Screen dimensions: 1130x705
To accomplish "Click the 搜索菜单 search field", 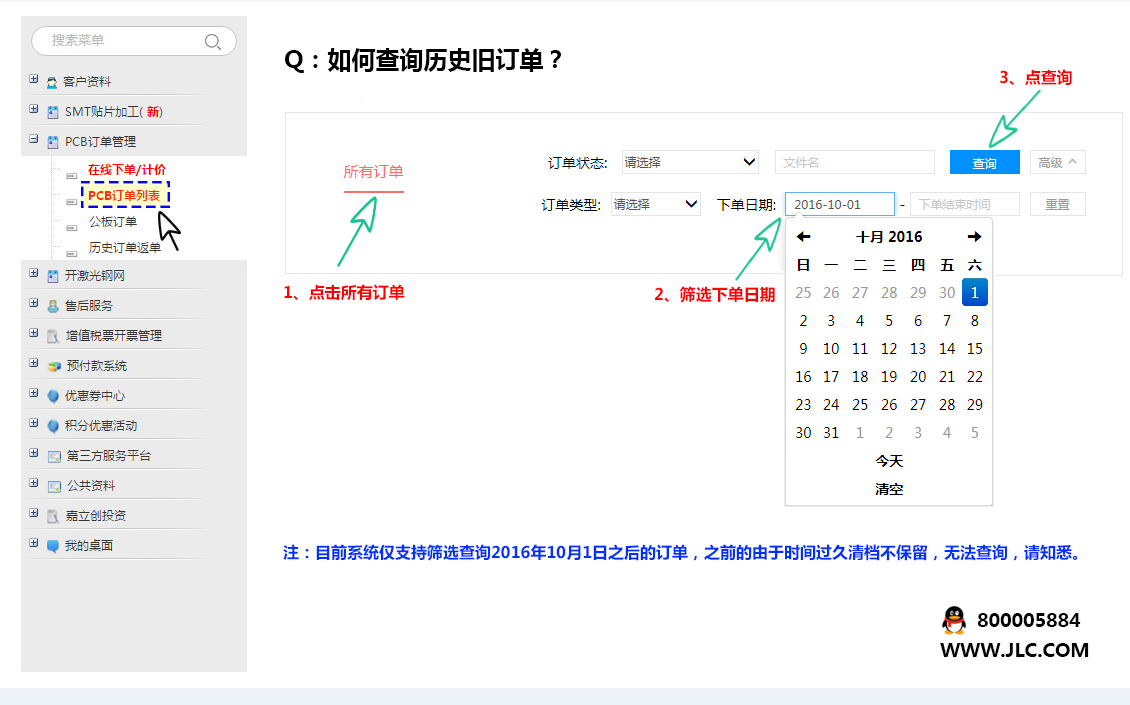I will [x=134, y=41].
